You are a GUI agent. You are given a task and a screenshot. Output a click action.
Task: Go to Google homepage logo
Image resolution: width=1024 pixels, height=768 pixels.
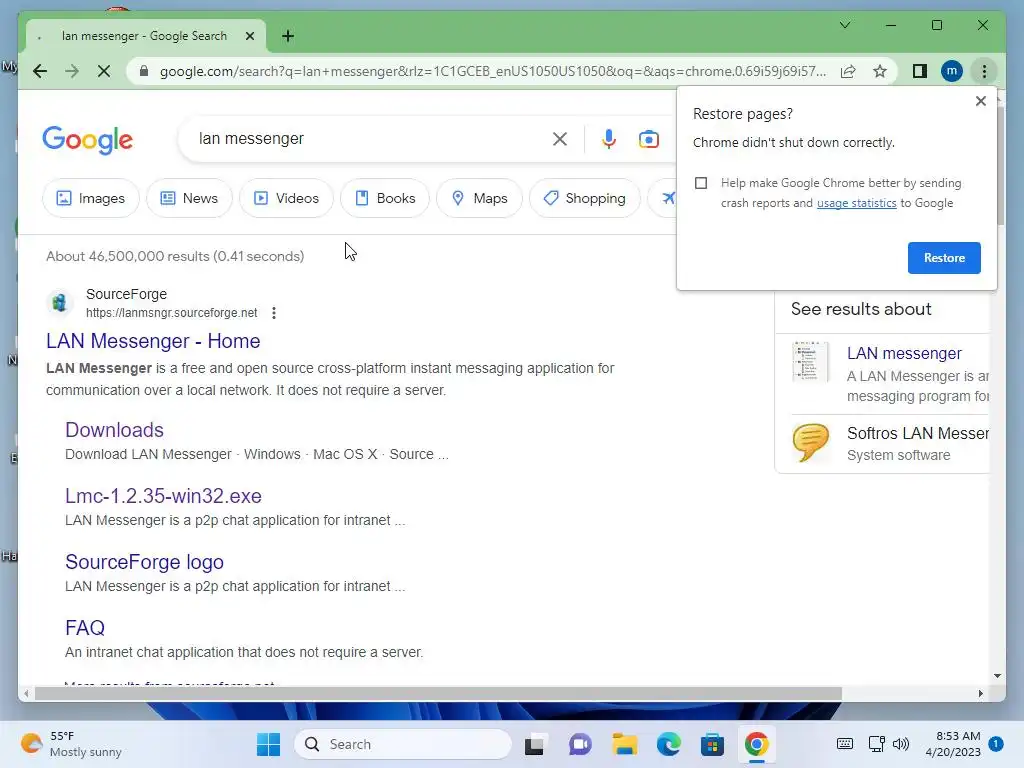click(88, 140)
